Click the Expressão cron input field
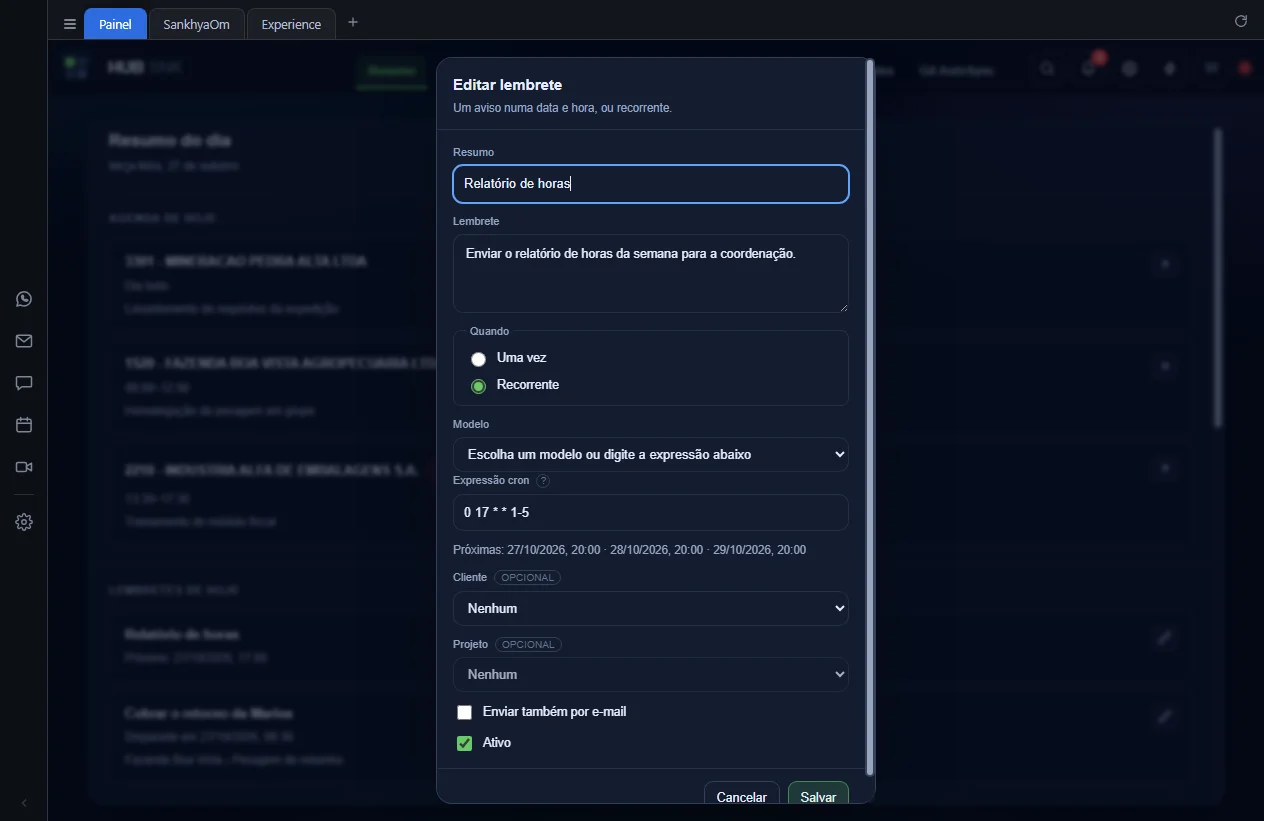 coord(651,512)
